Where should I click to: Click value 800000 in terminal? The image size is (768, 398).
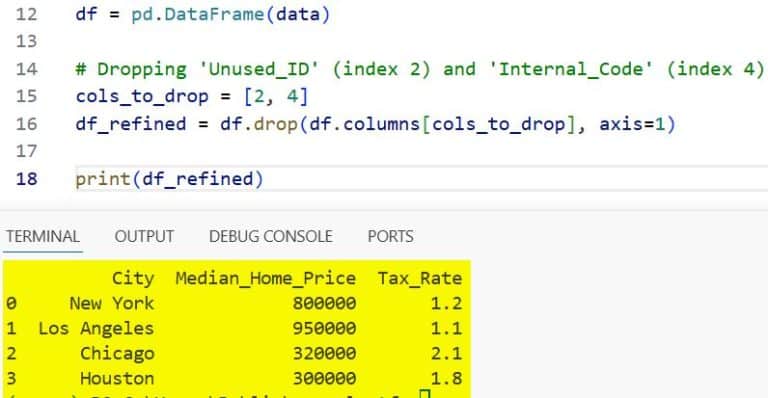tap(324, 304)
